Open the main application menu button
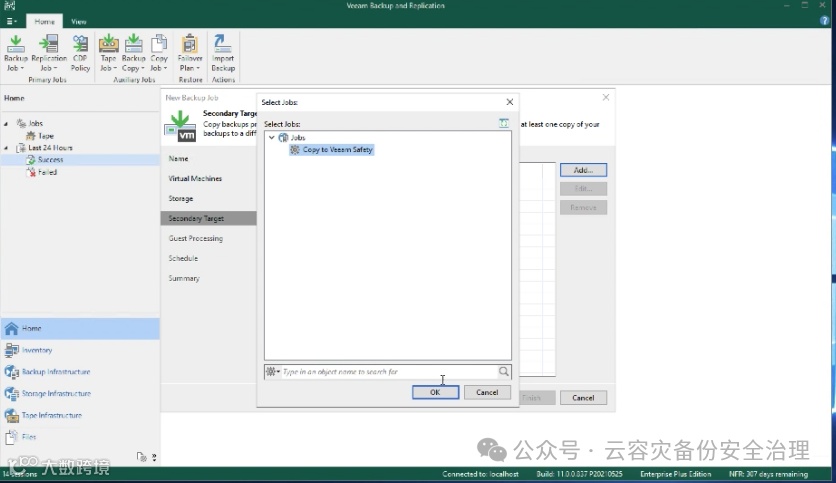 point(11,21)
